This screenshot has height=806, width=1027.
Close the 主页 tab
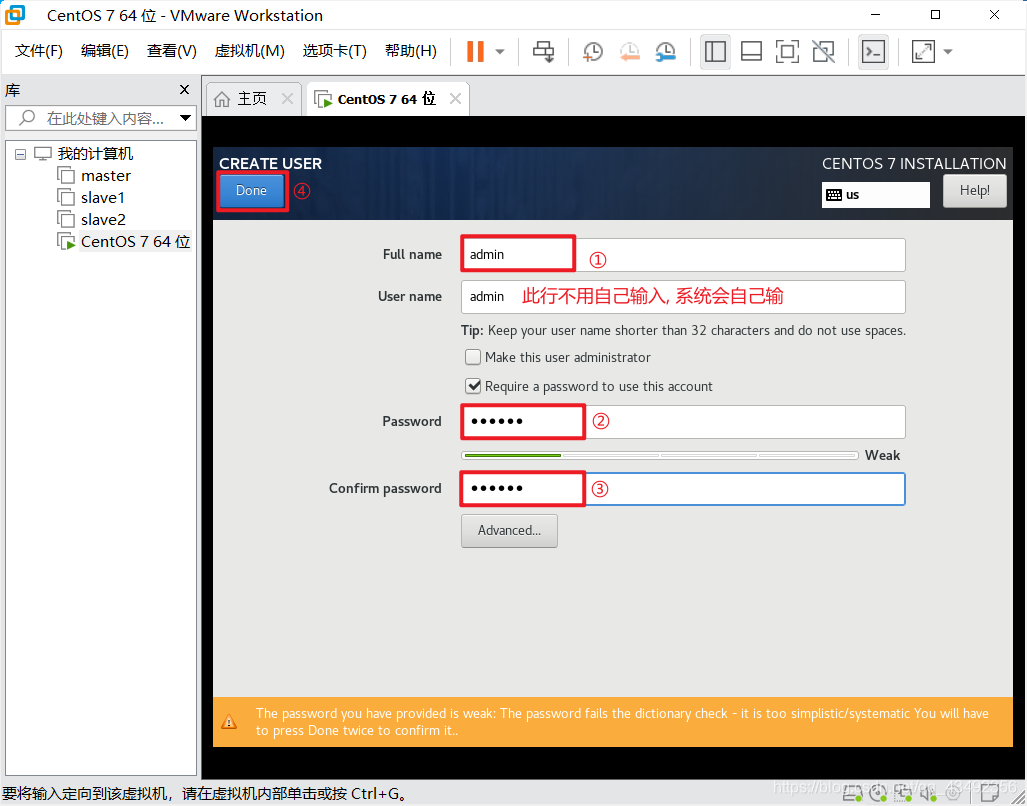(x=287, y=99)
